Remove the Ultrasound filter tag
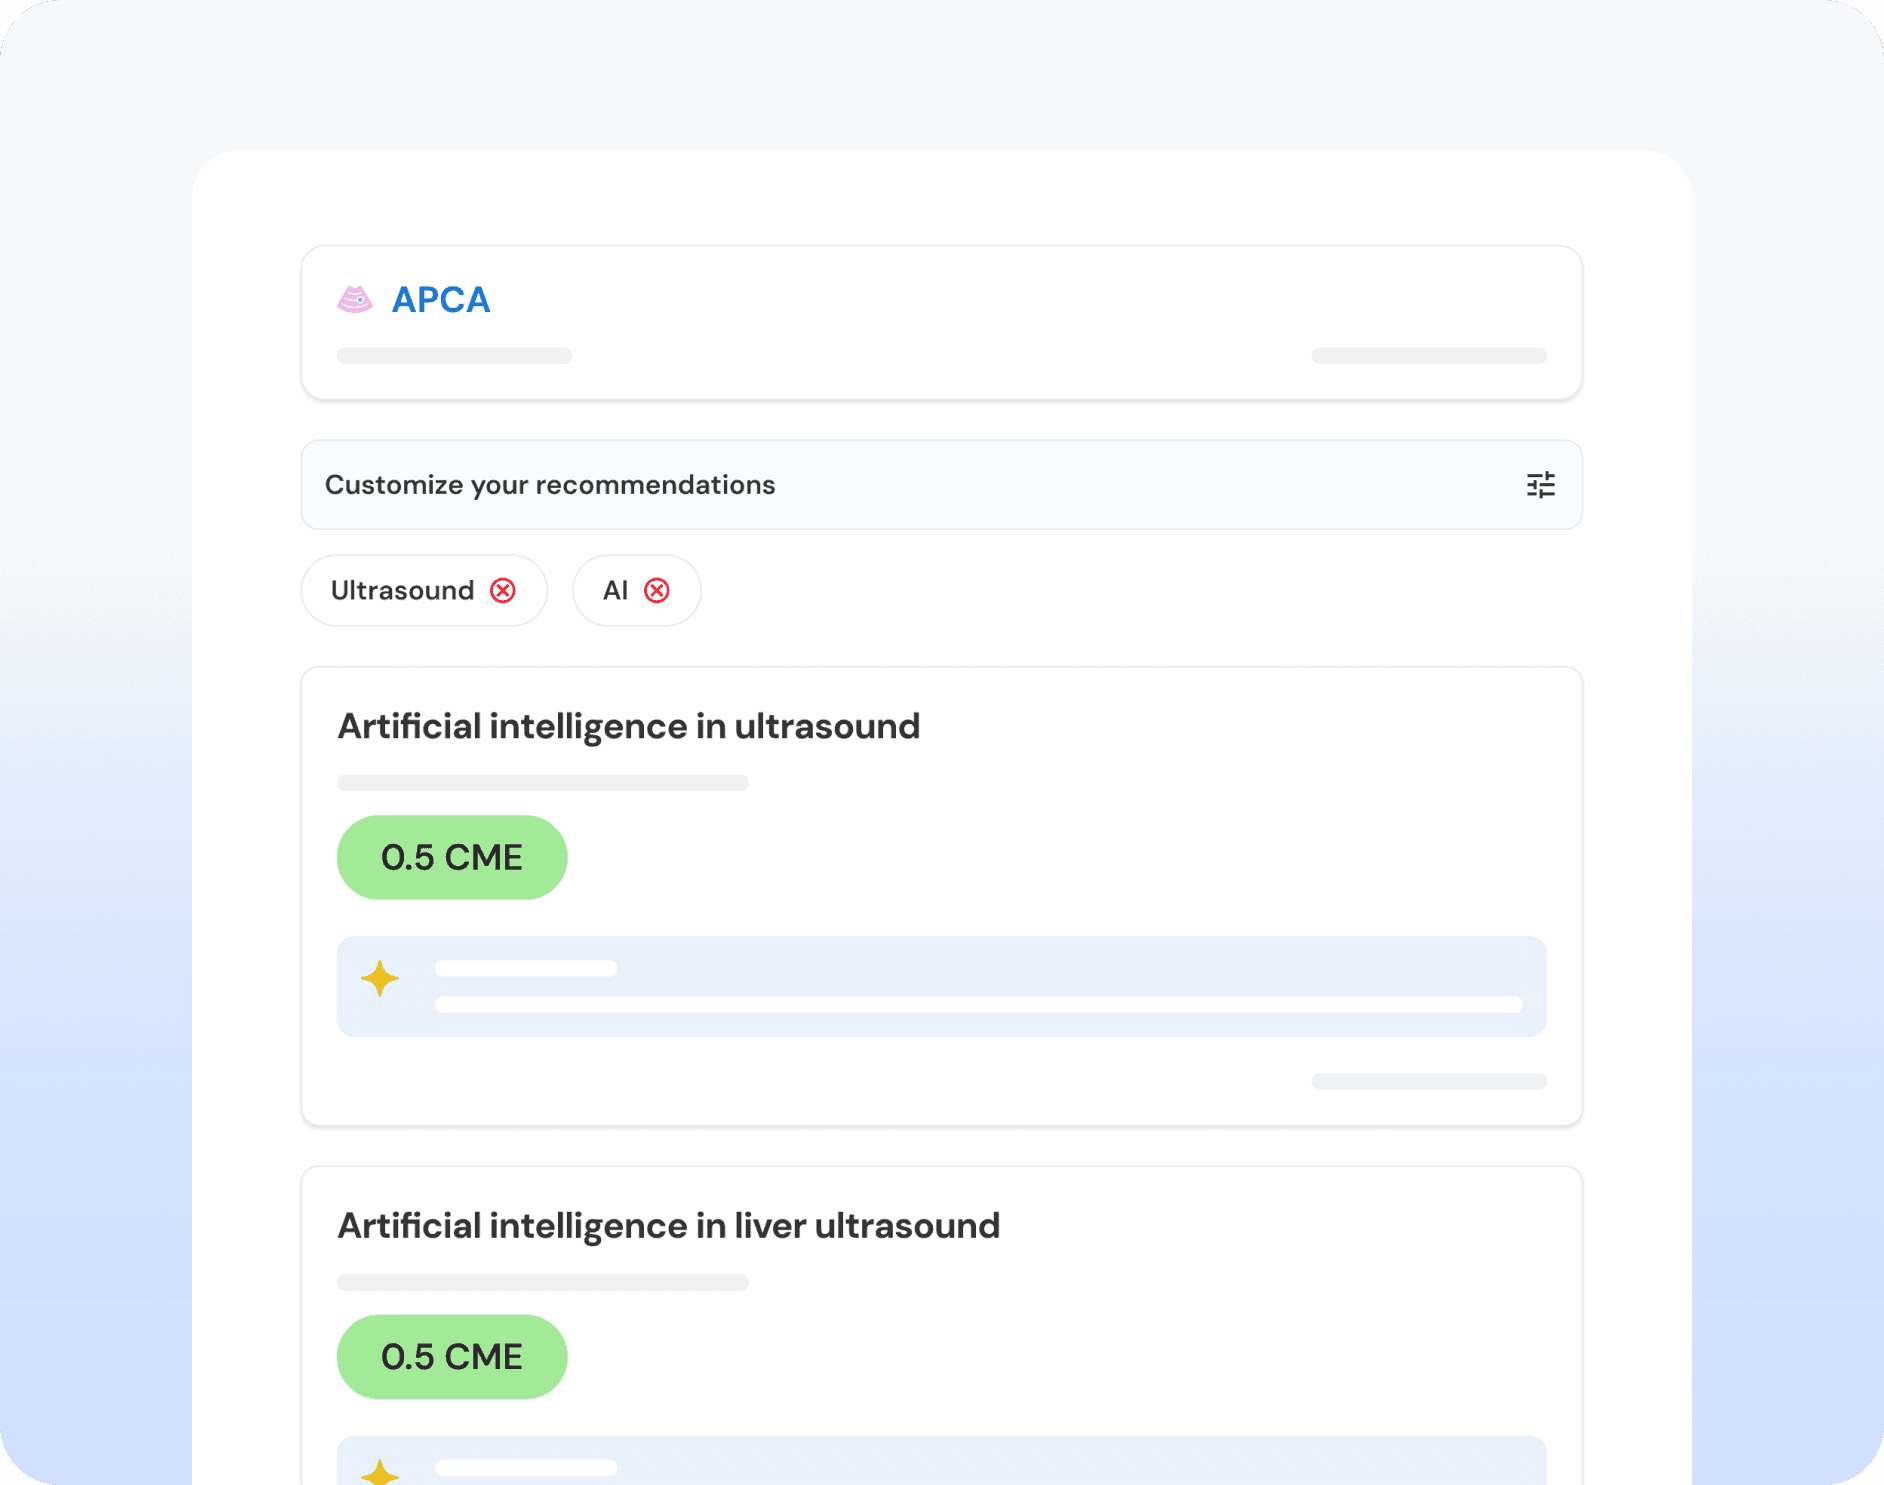The width and height of the screenshot is (1884, 1485). (503, 591)
